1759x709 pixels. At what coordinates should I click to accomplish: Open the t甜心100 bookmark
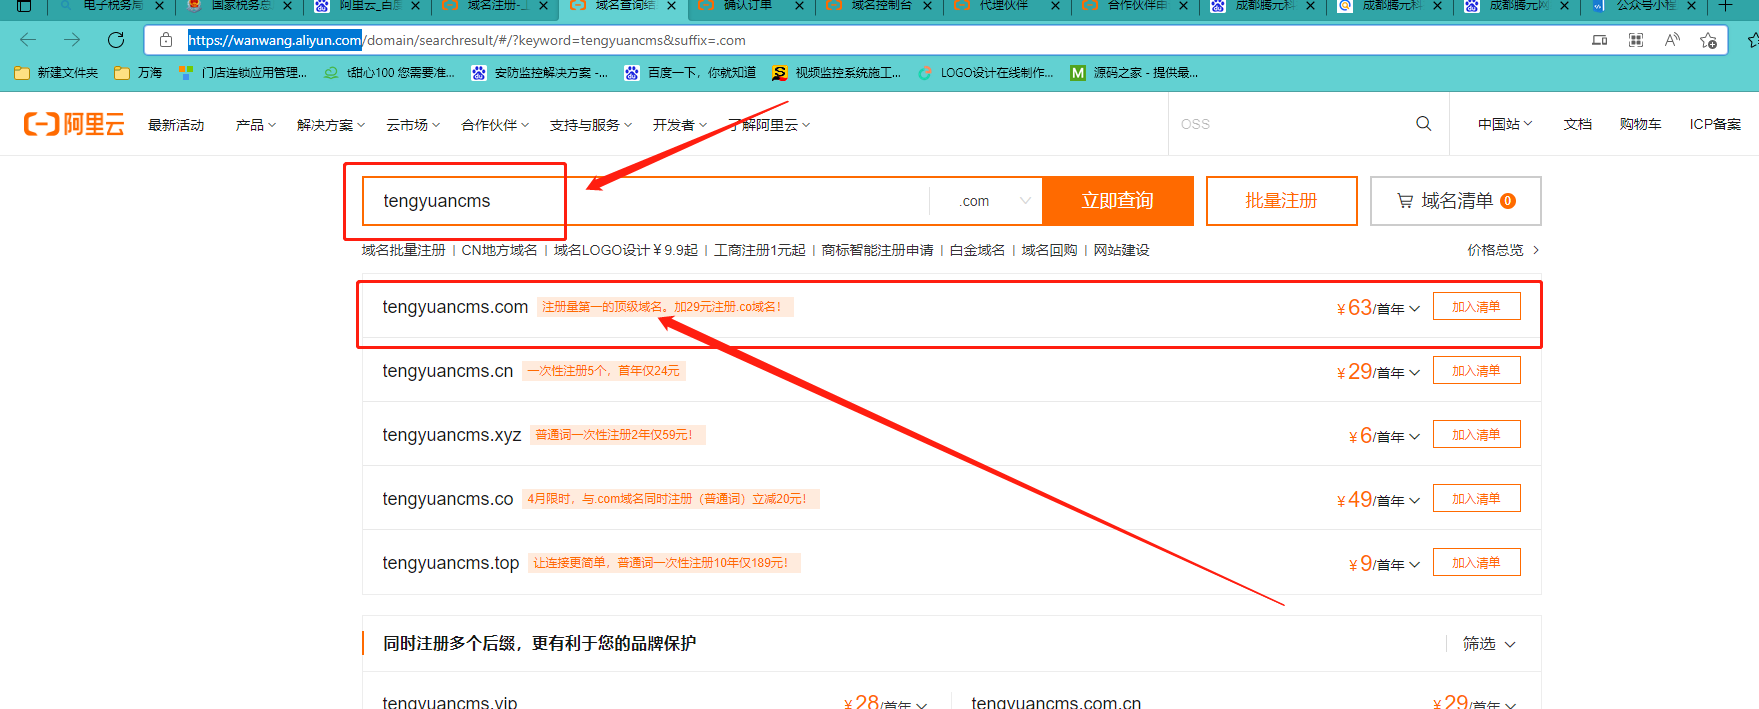(389, 73)
